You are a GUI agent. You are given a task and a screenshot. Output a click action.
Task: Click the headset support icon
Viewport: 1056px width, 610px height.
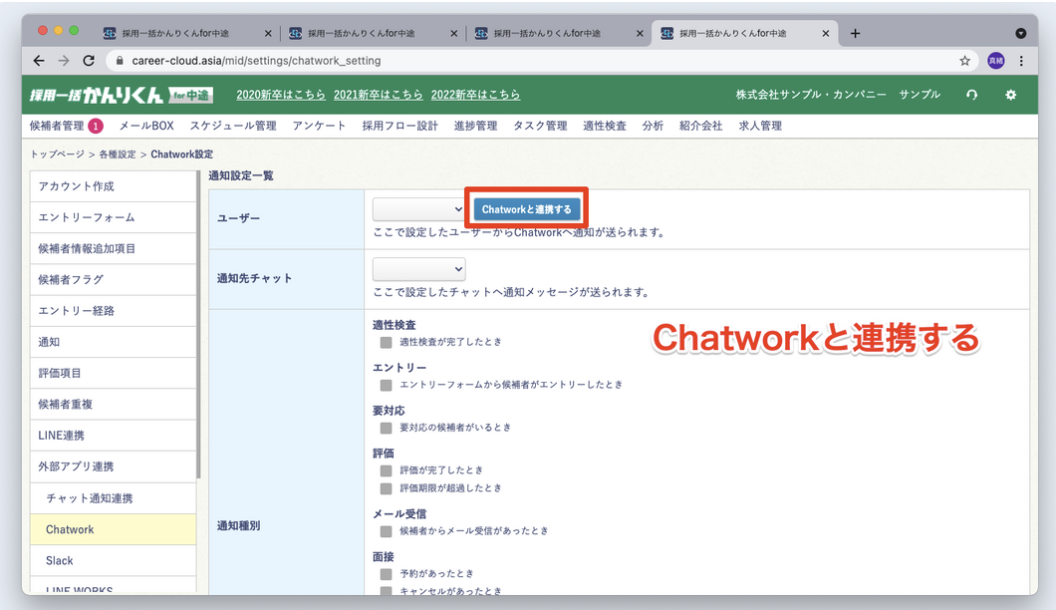pyautogui.click(x=971, y=95)
